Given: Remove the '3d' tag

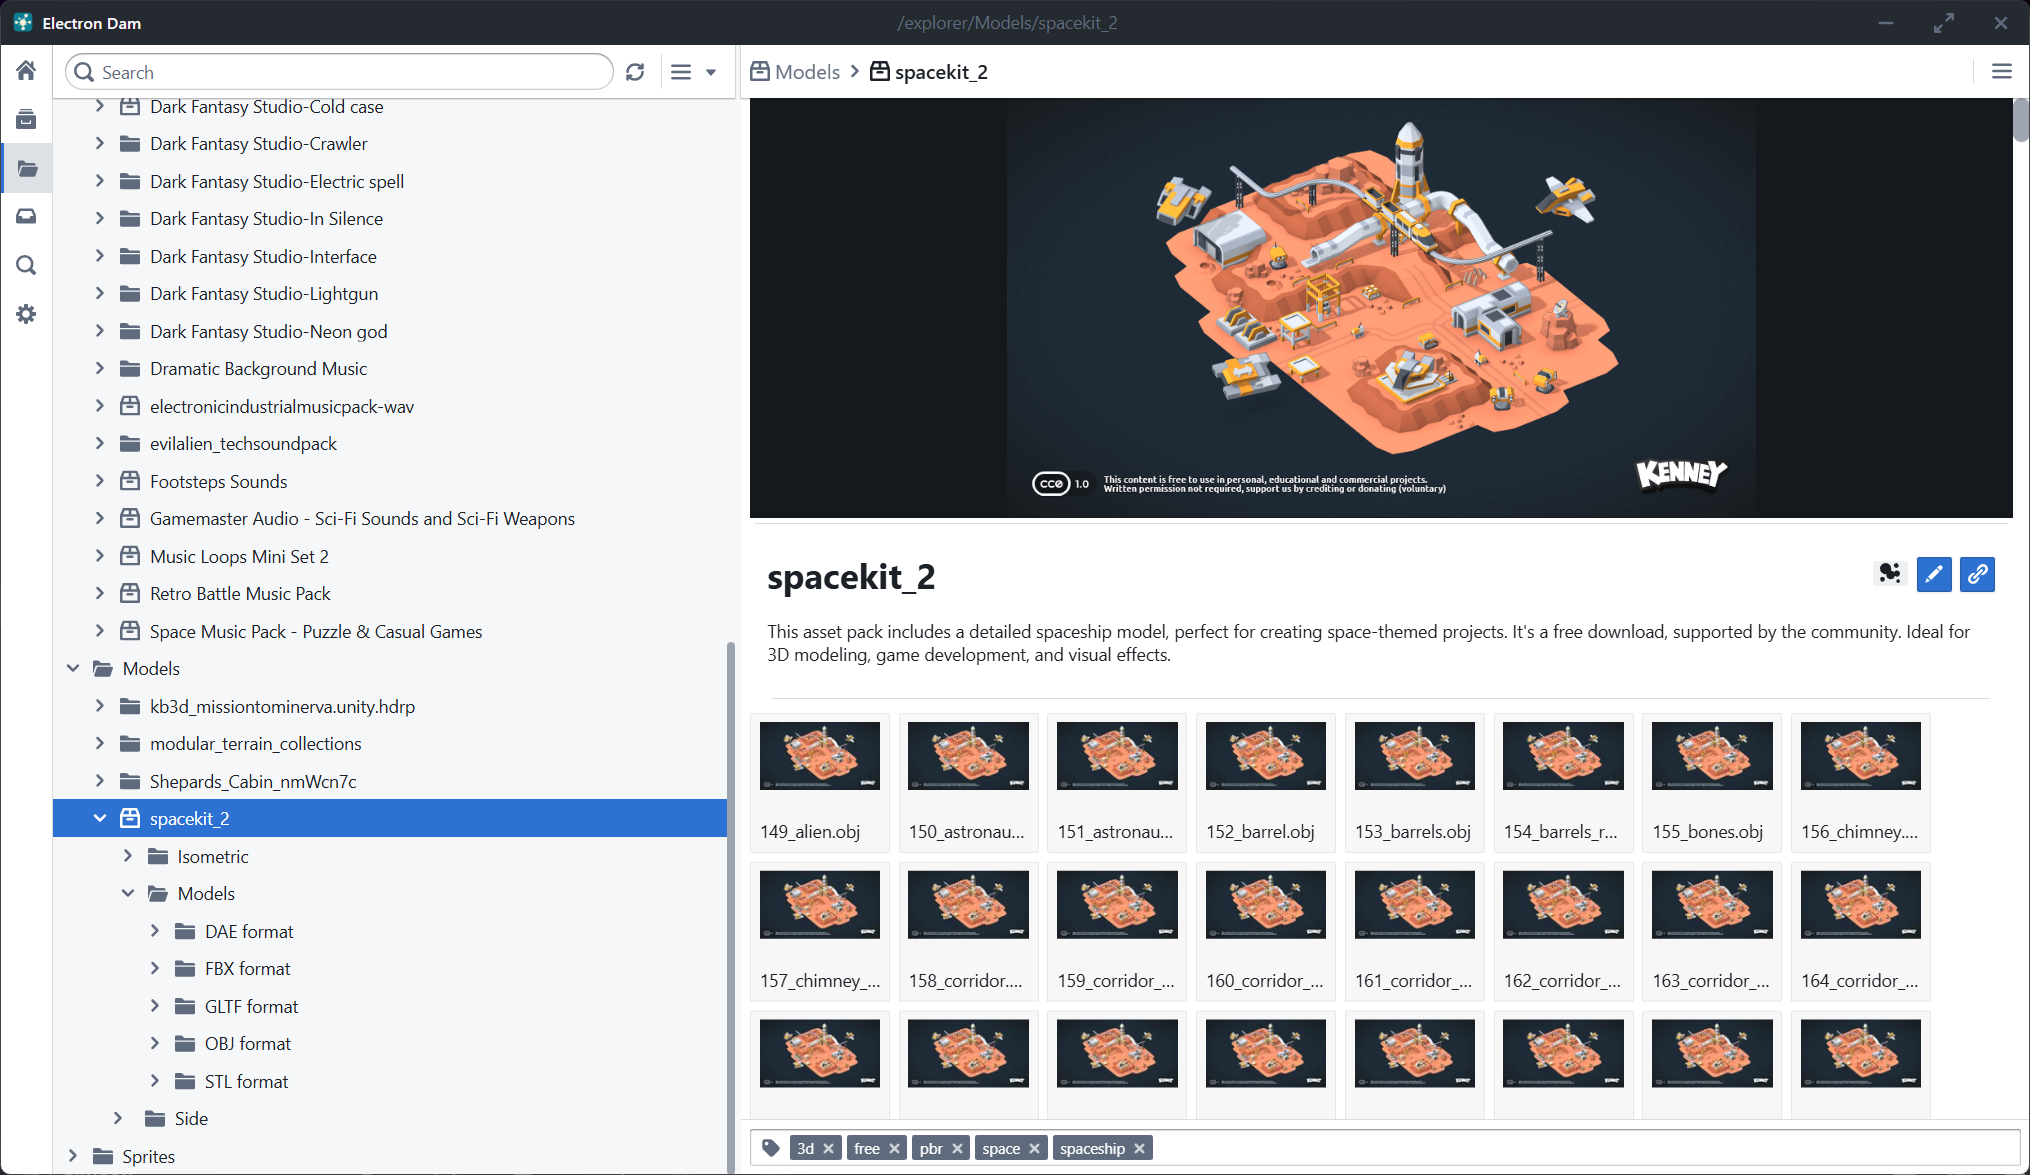Looking at the screenshot, I should [828, 1148].
